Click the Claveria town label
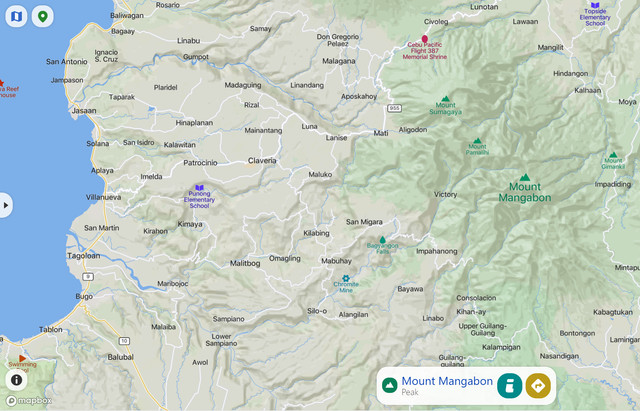The width and height of the screenshot is (640, 411). (x=262, y=160)
